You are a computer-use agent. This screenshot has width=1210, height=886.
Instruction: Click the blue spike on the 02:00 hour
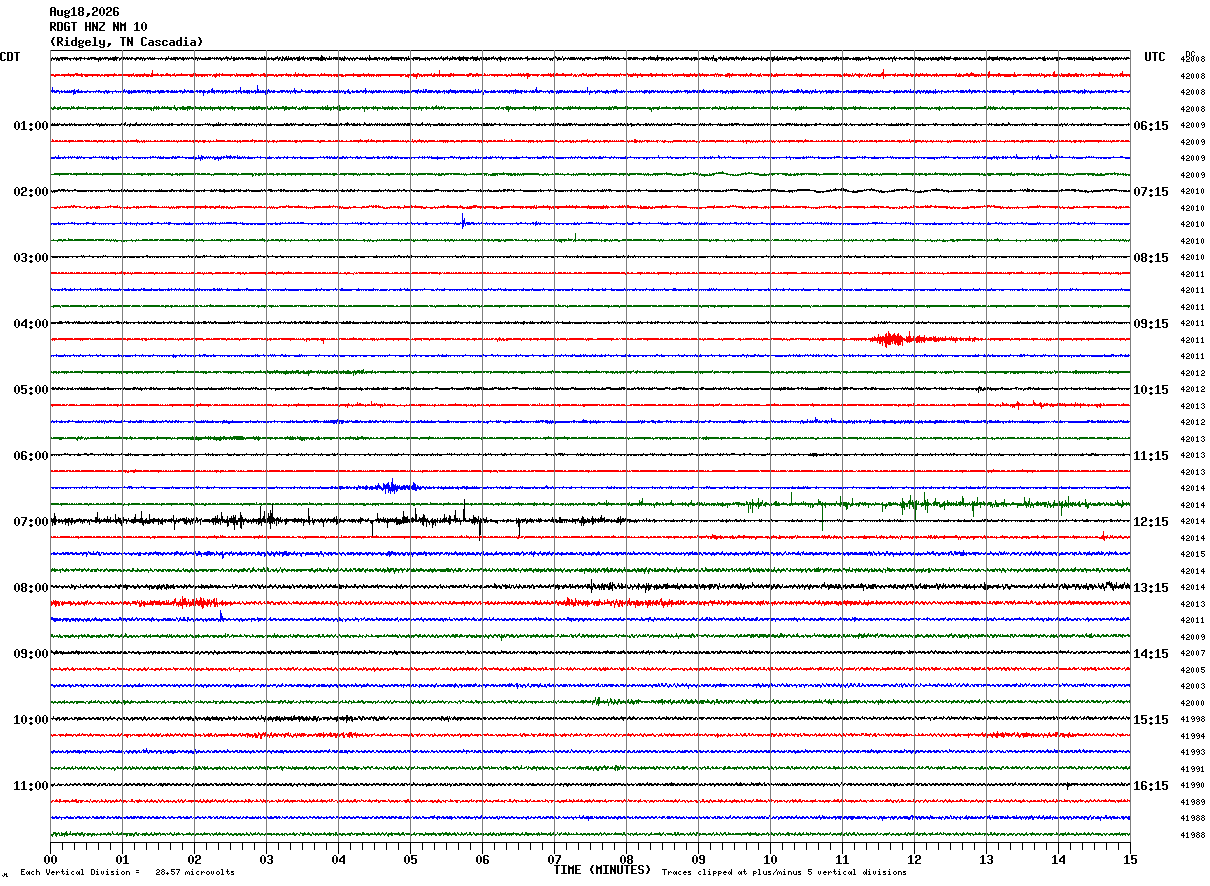click(x=463, y=222)
